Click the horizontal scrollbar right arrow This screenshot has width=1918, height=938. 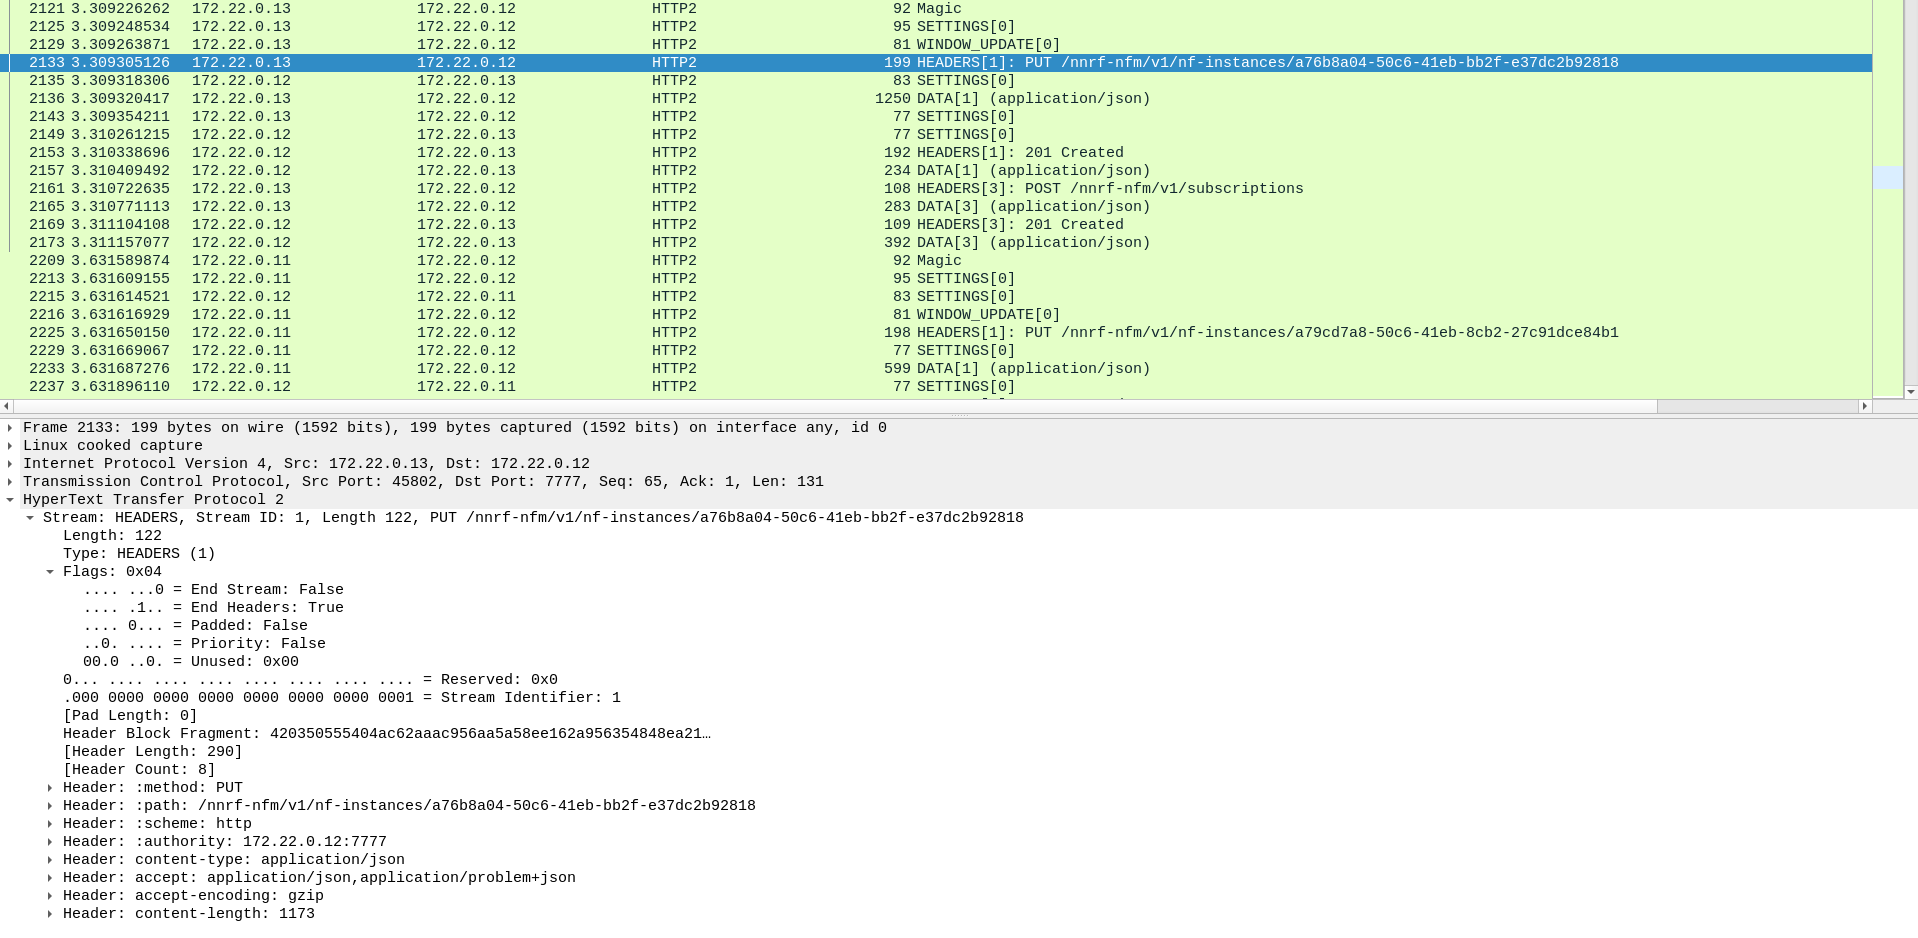[x=1866, y=406]
